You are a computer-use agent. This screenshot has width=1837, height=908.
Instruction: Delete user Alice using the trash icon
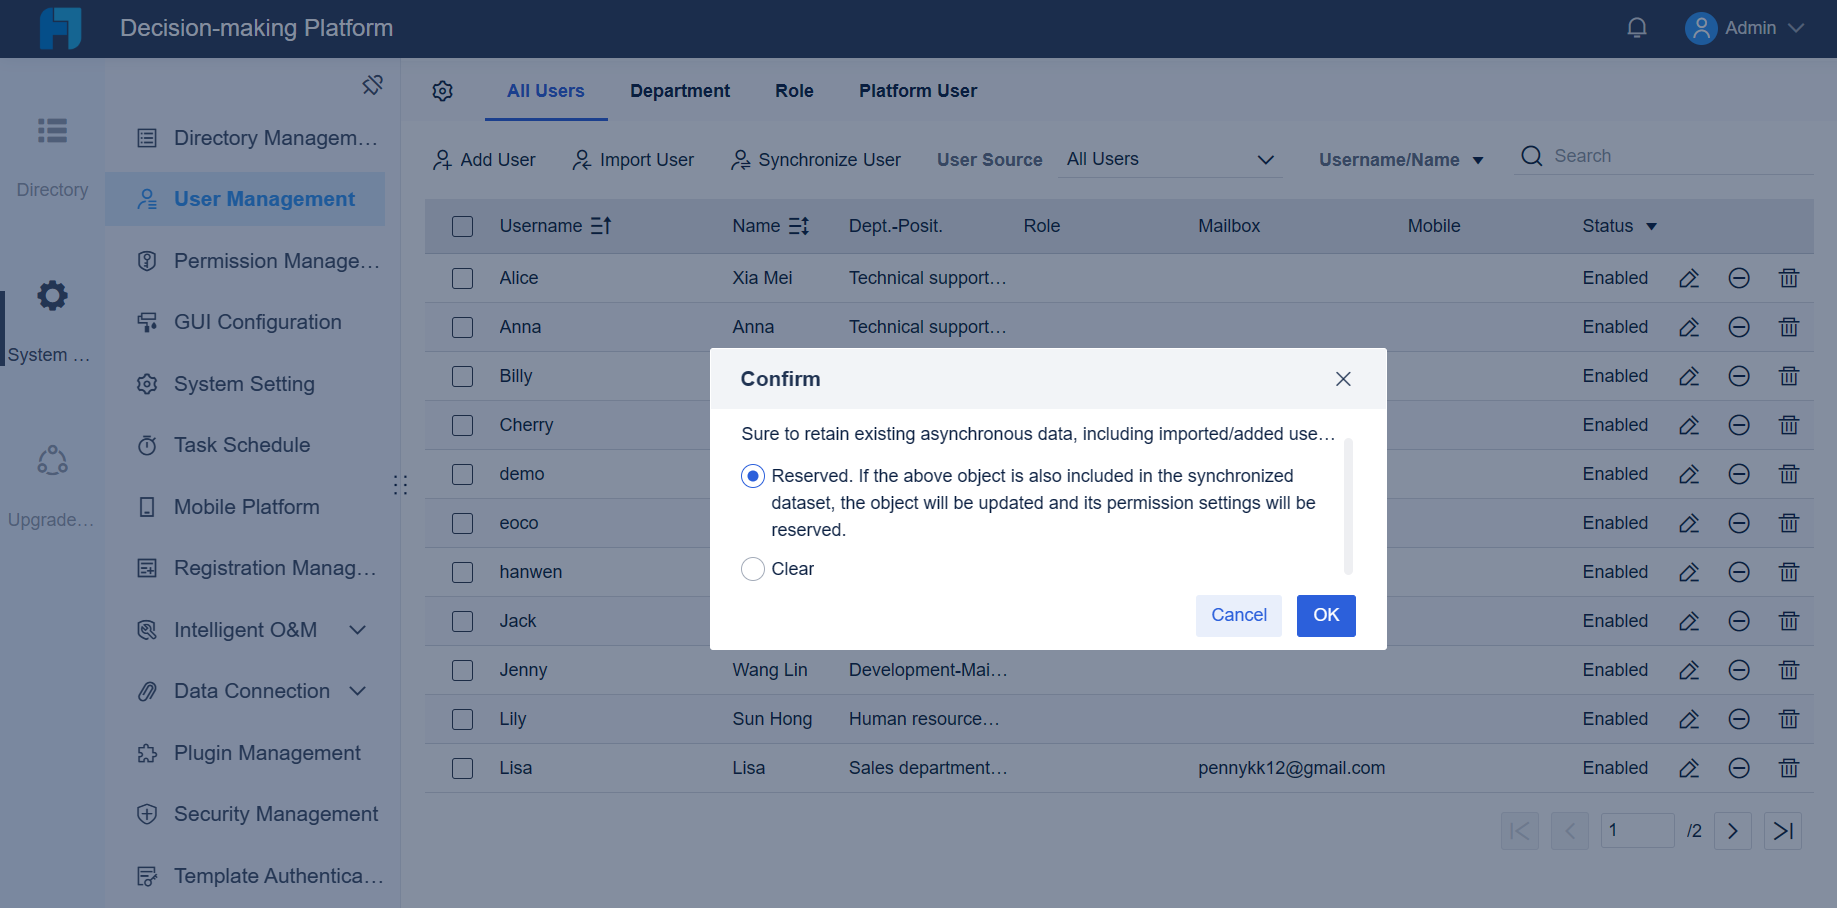(1789, 278)
